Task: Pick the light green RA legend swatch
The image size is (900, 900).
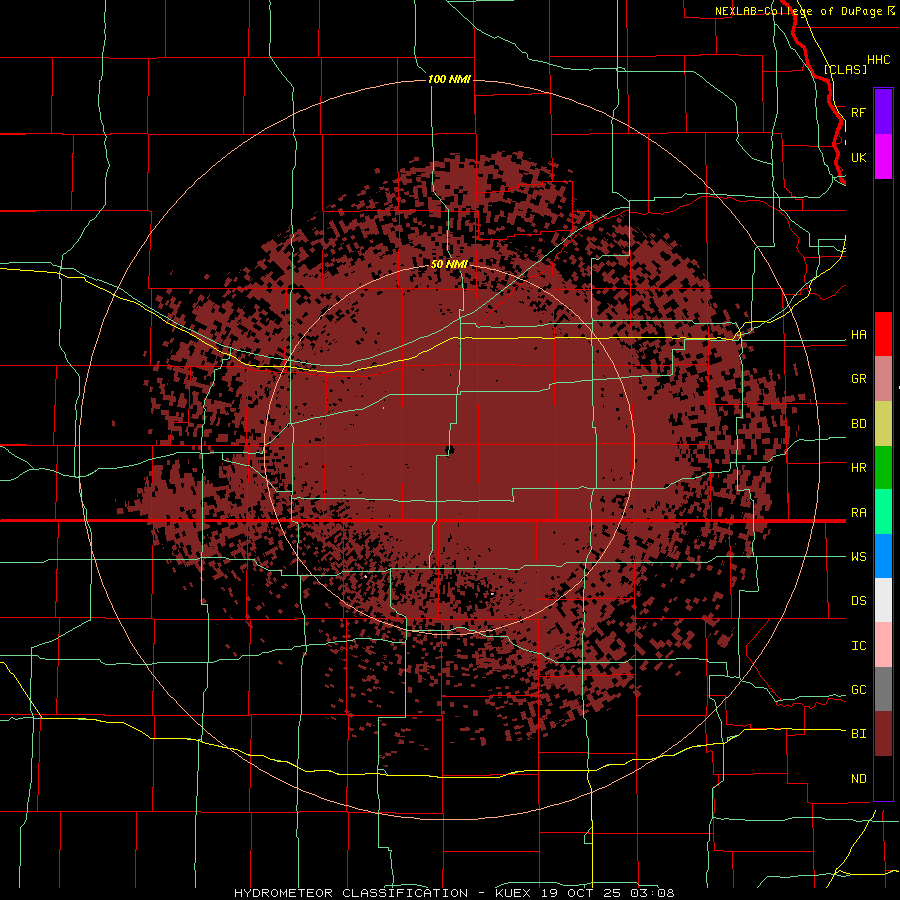Action: point(883,512)
